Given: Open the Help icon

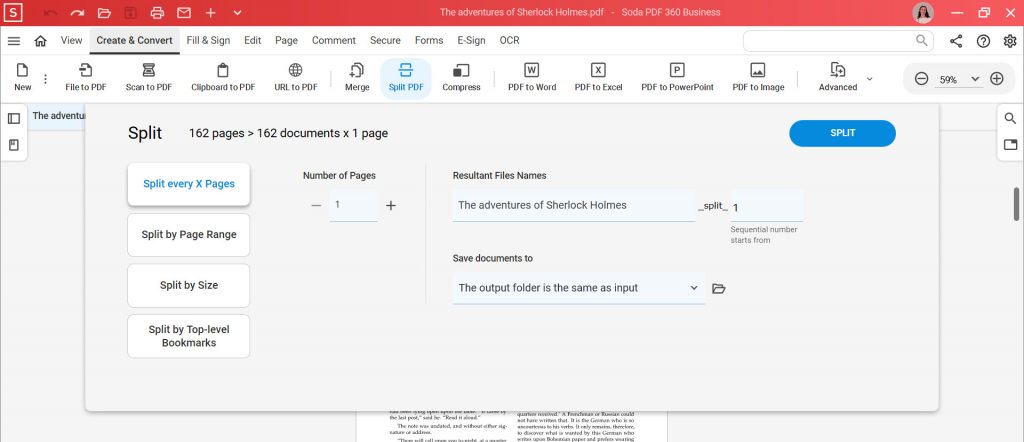Looking at the screenshot, I should click(984, 41).
